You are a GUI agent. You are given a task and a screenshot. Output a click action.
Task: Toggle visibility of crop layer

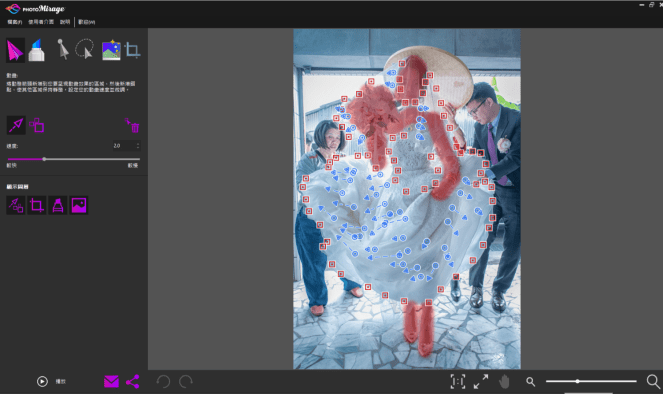coord(37,205)
